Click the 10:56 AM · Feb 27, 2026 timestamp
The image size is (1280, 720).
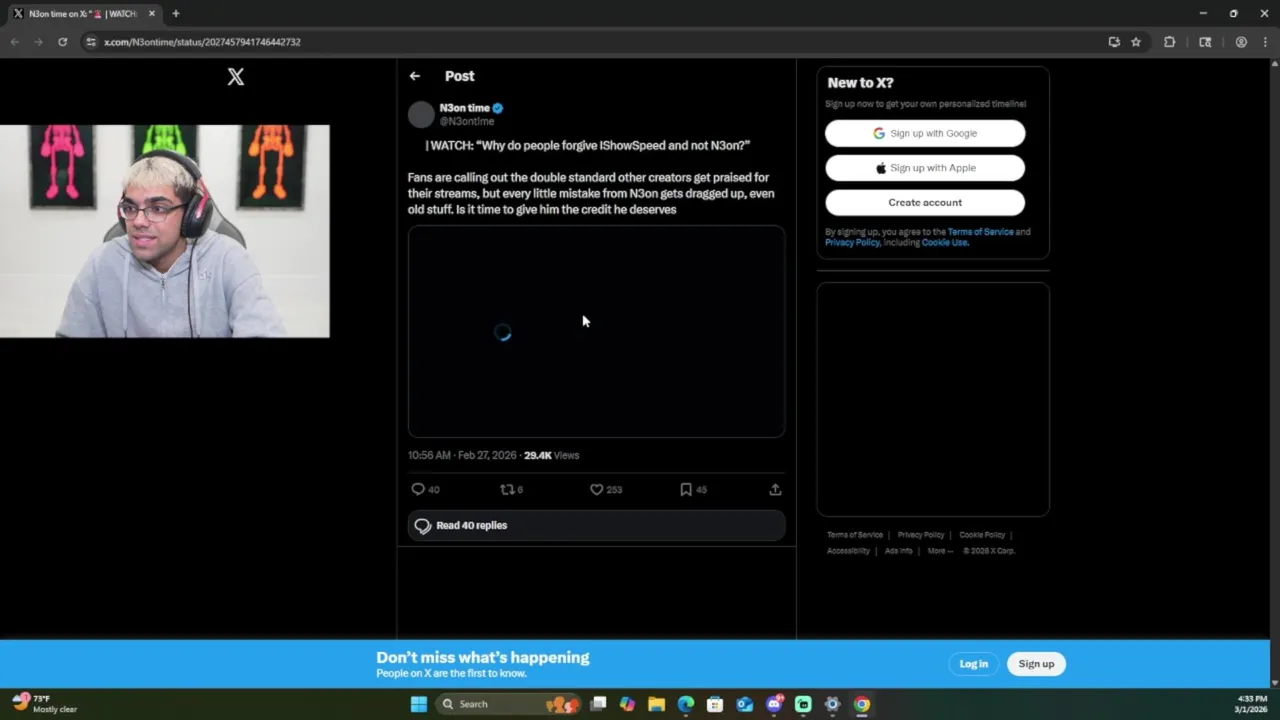(462, 455)
